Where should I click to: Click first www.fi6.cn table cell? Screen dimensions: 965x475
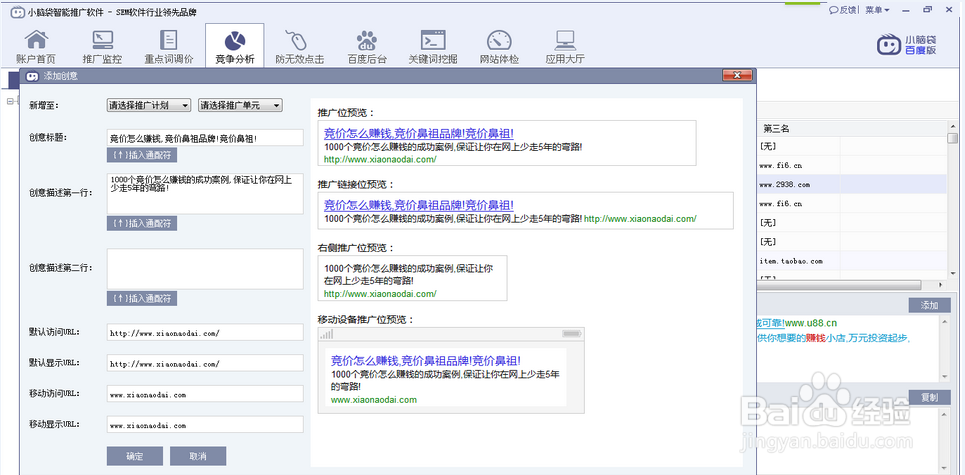click(x=799, y=166)
